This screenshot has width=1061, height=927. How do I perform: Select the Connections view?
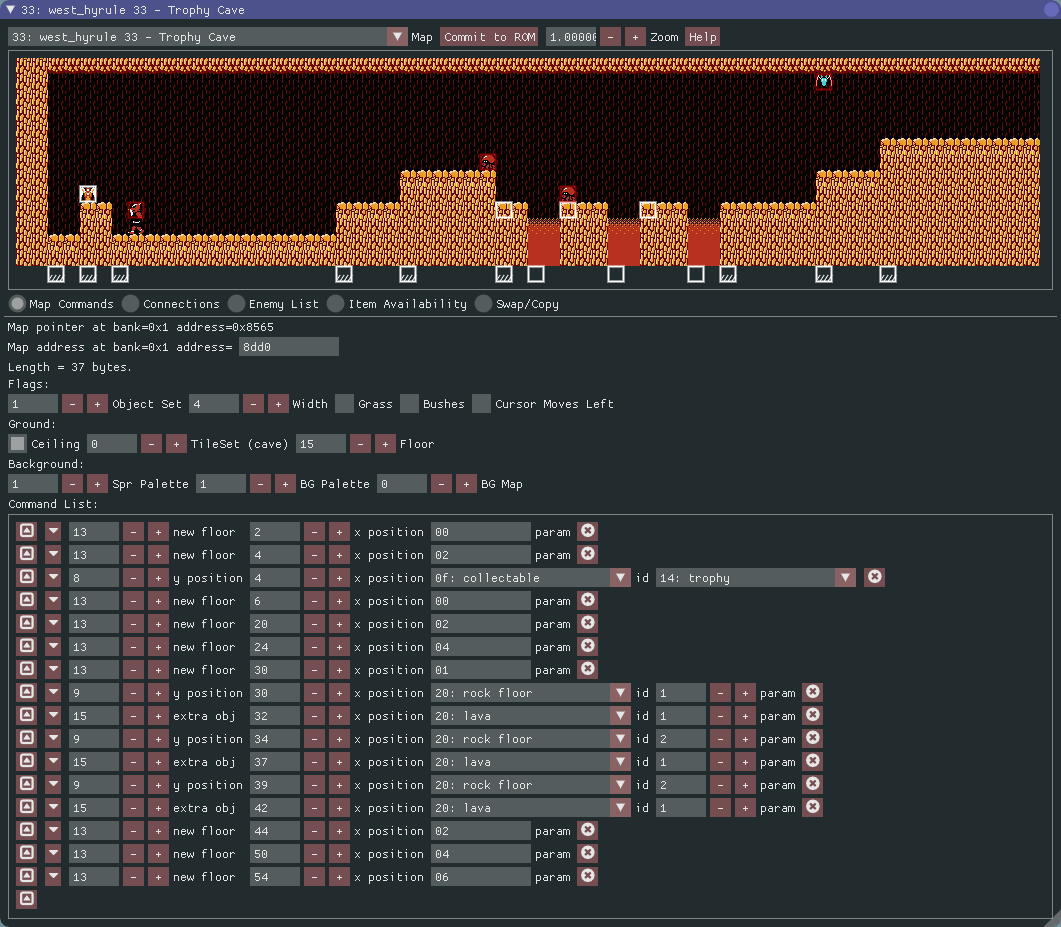(x=131, y=304)
